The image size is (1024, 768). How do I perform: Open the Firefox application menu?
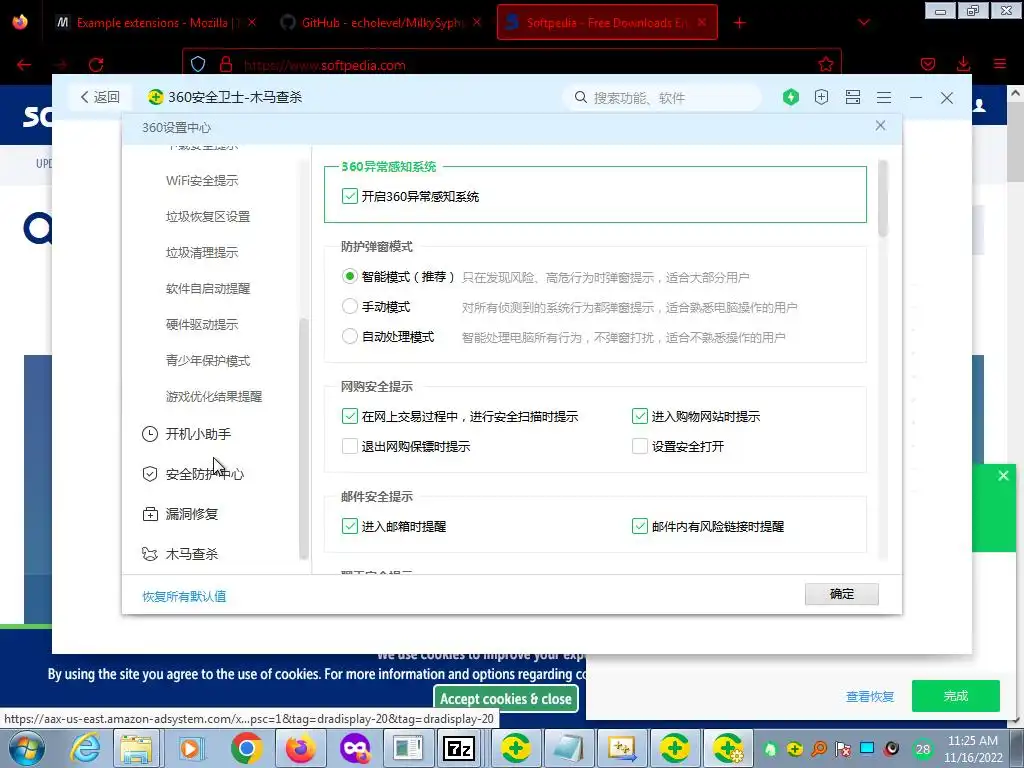pyautogui.click(x=1000, y=64)
